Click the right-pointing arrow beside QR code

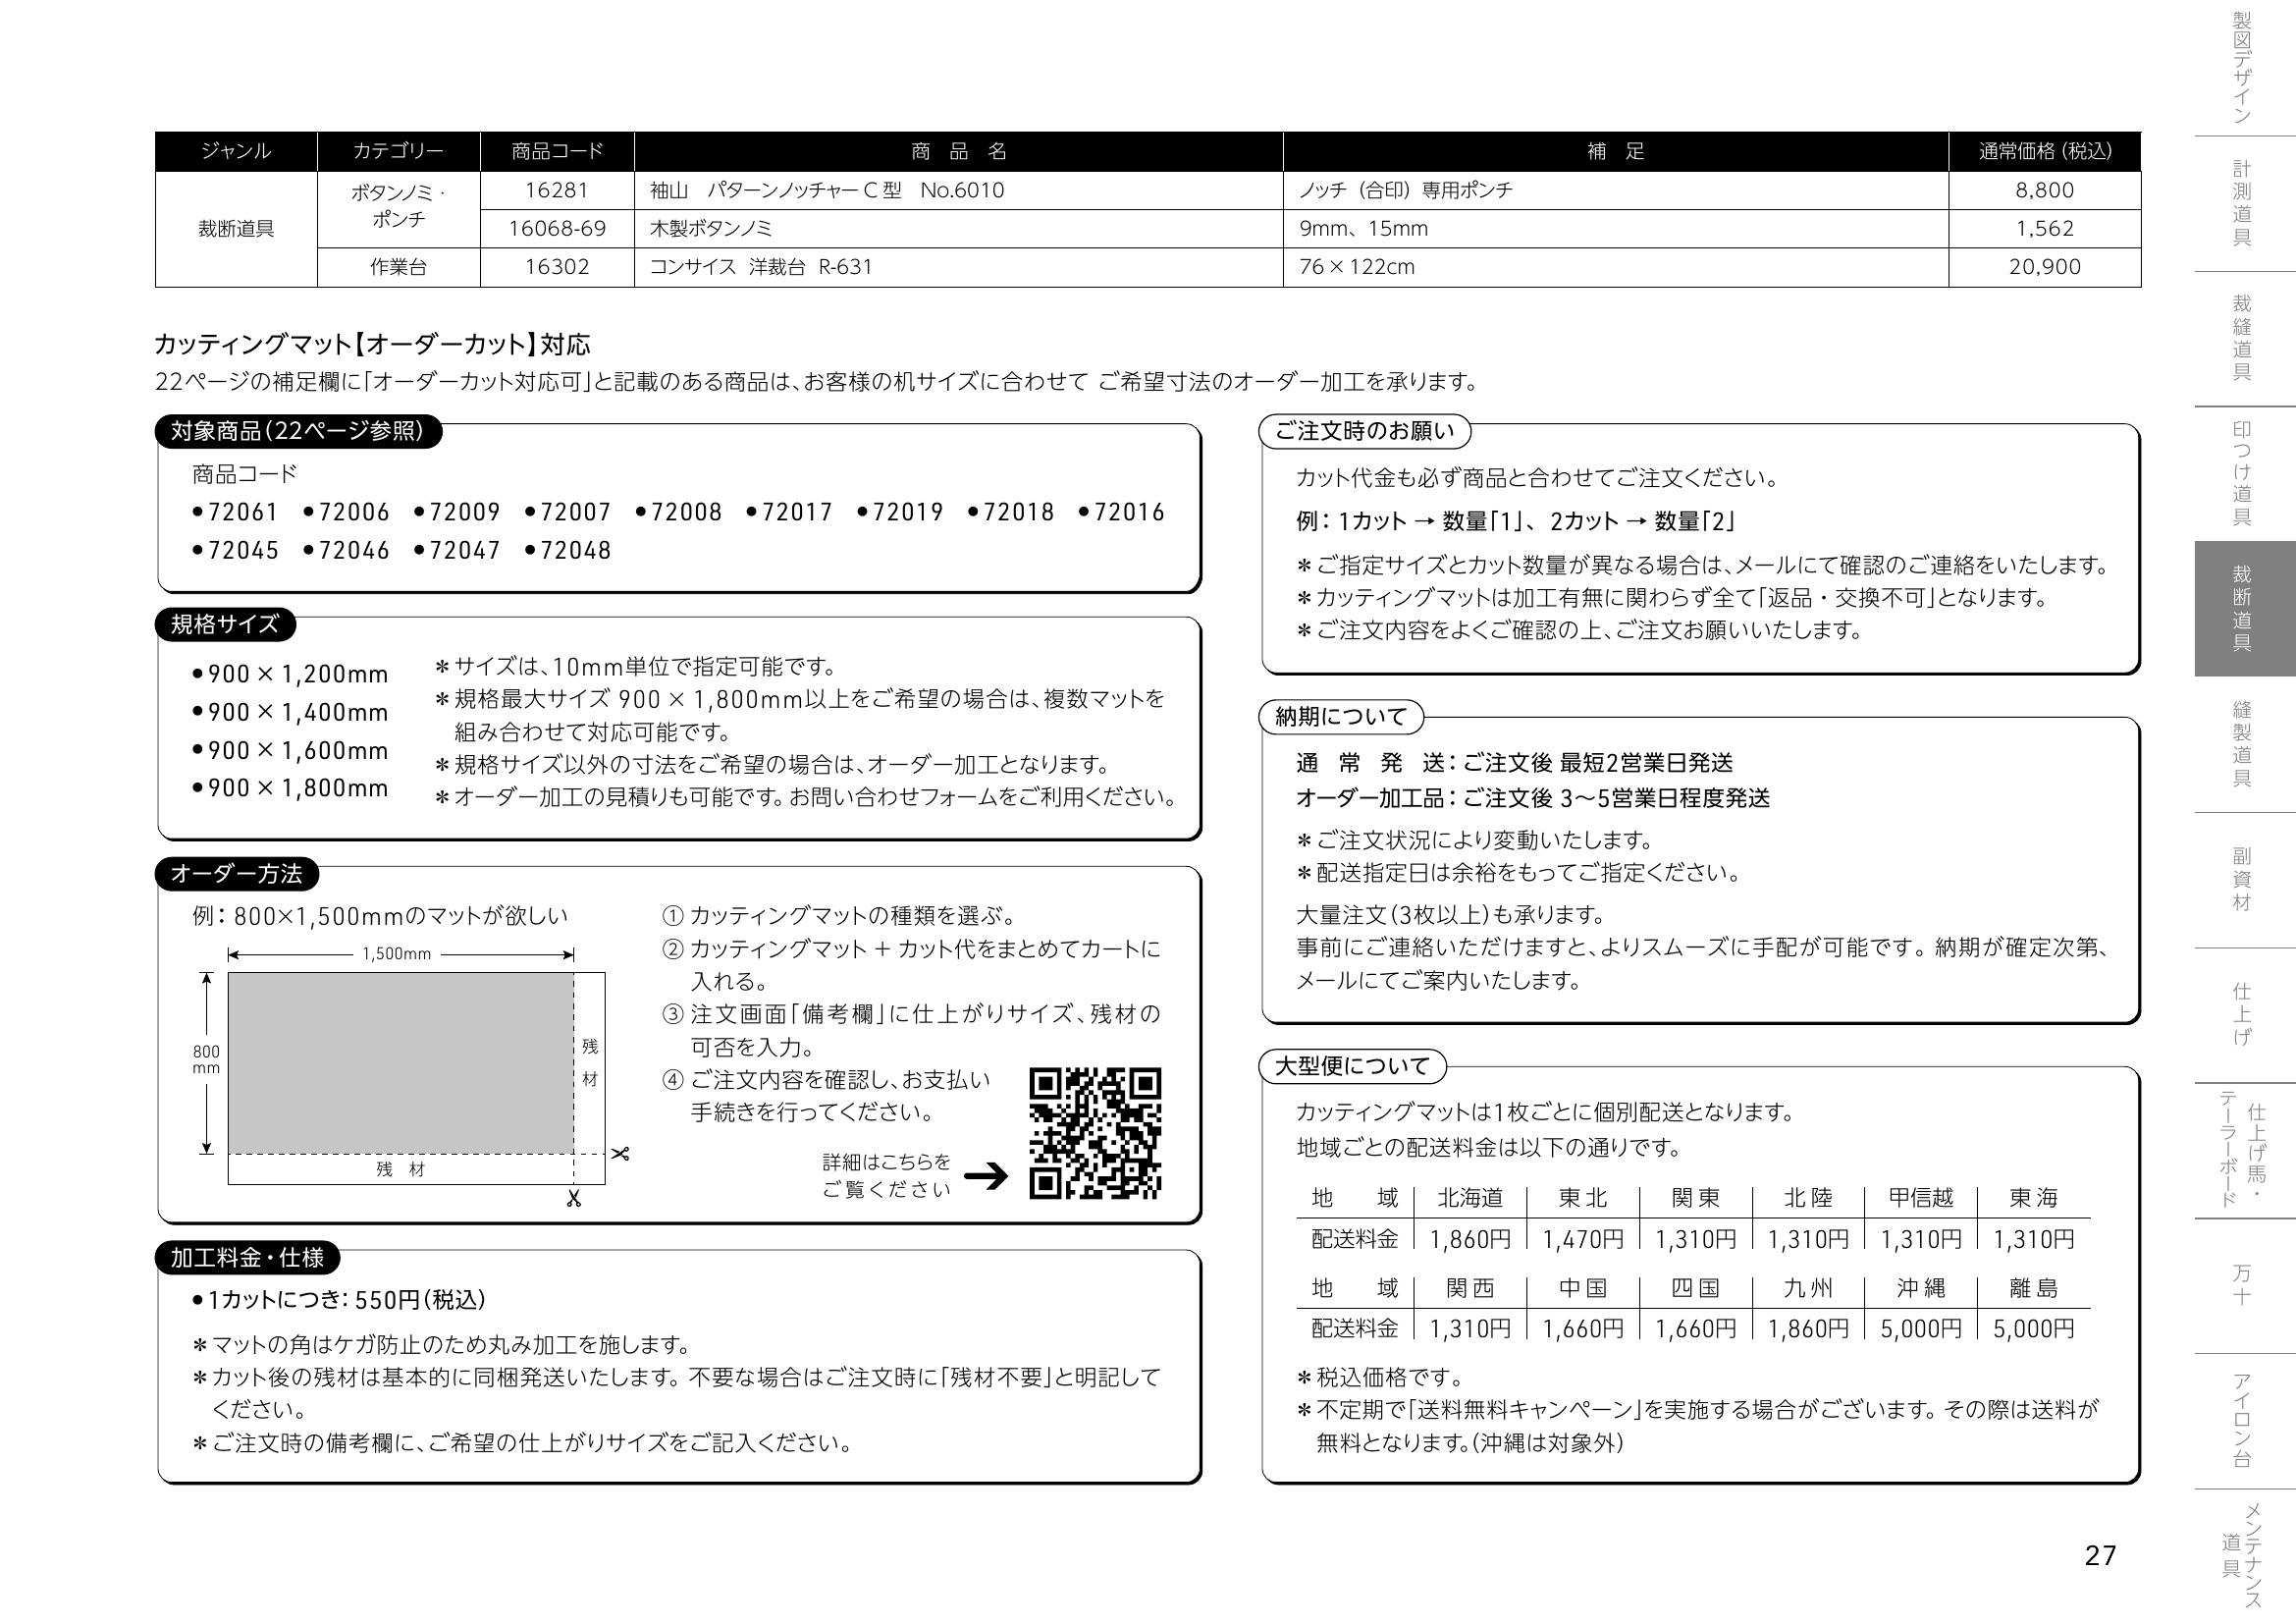[x=985, y=1176]
